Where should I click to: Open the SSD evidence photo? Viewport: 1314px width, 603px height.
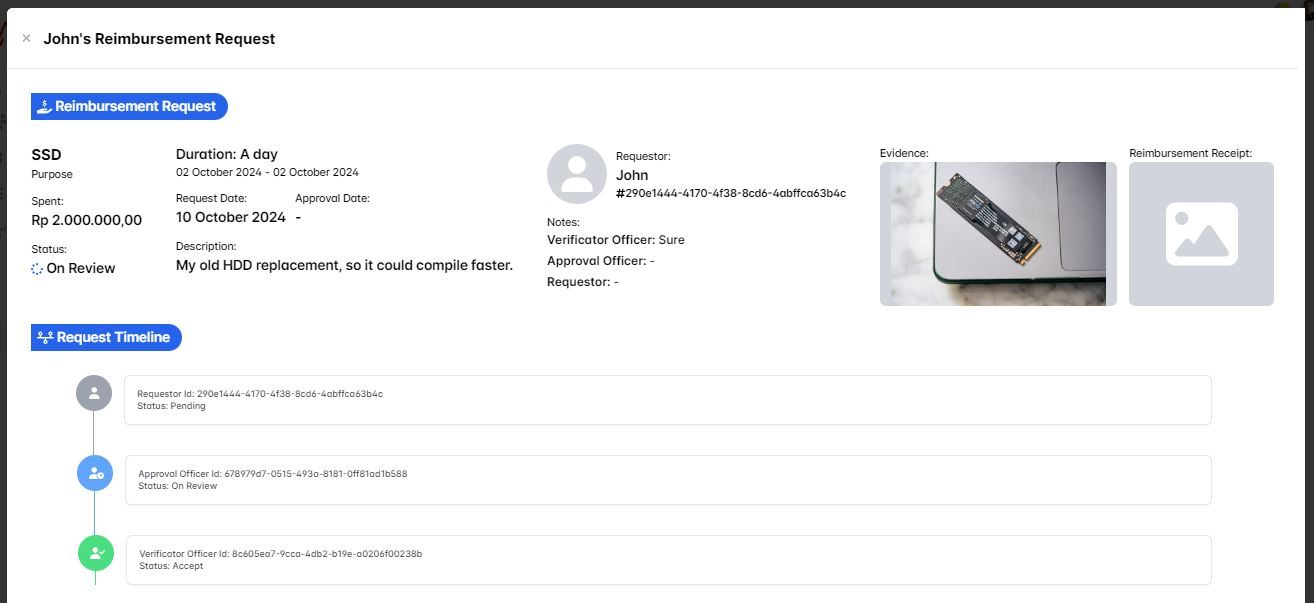(x=998, y=233)
